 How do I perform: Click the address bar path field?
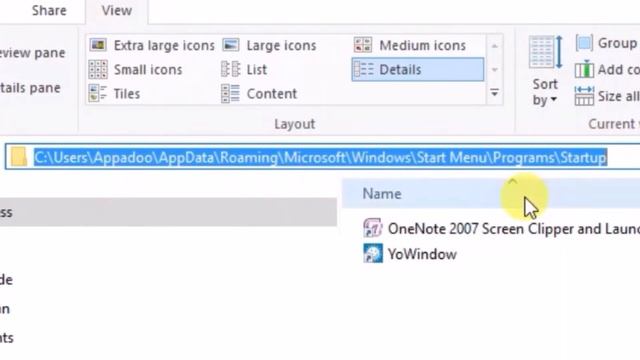322,157
